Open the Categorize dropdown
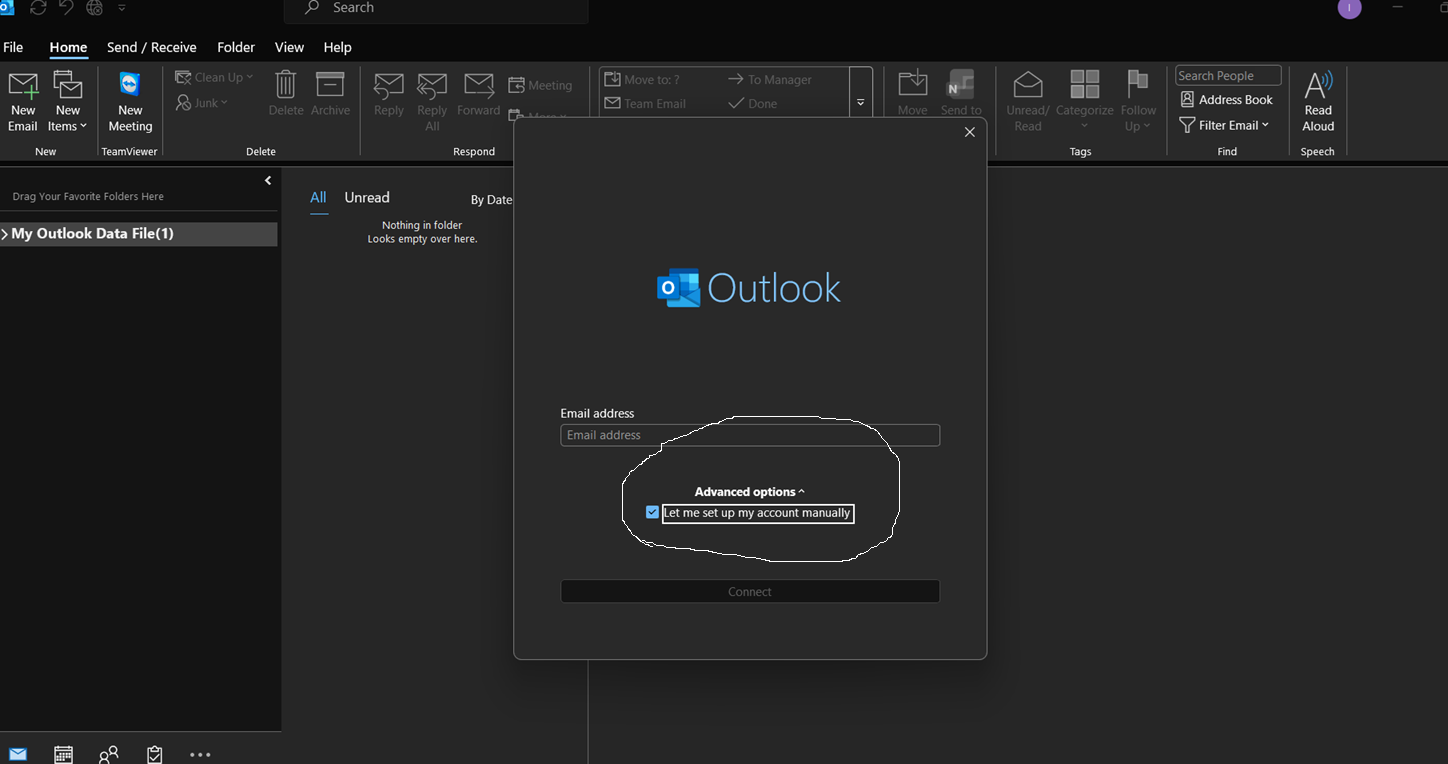Viewport: 1448px width, 764px height. (x=1085, y=101)
